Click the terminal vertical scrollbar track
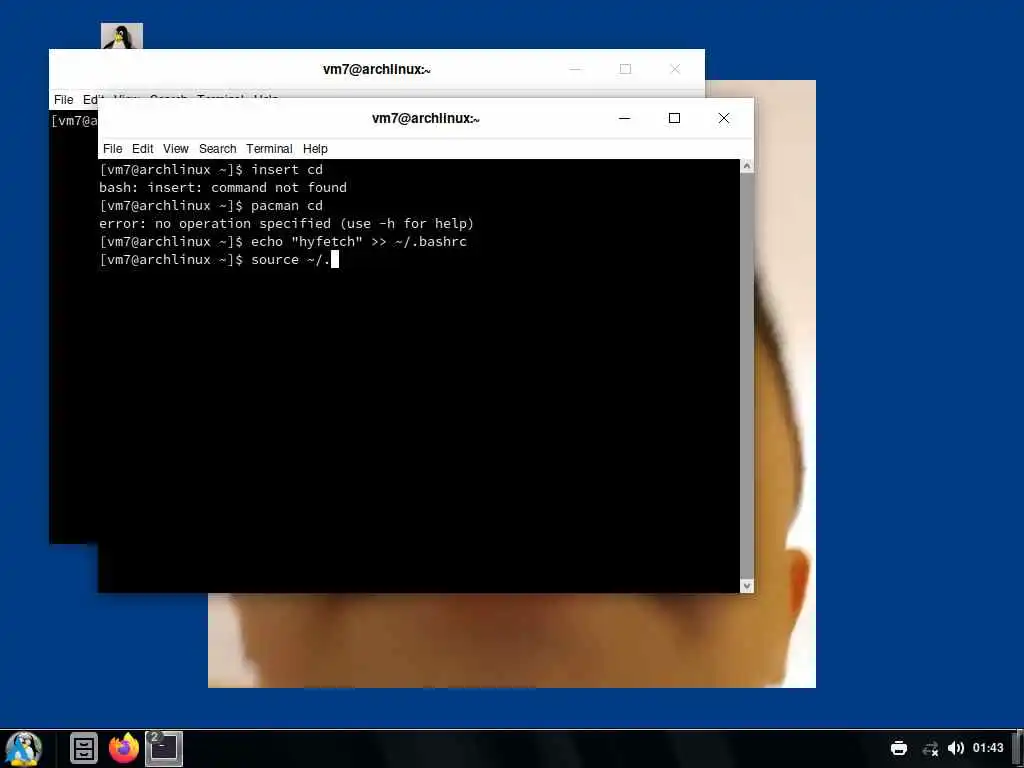Screen dimensions: 1024x768 tap(747, 376)
